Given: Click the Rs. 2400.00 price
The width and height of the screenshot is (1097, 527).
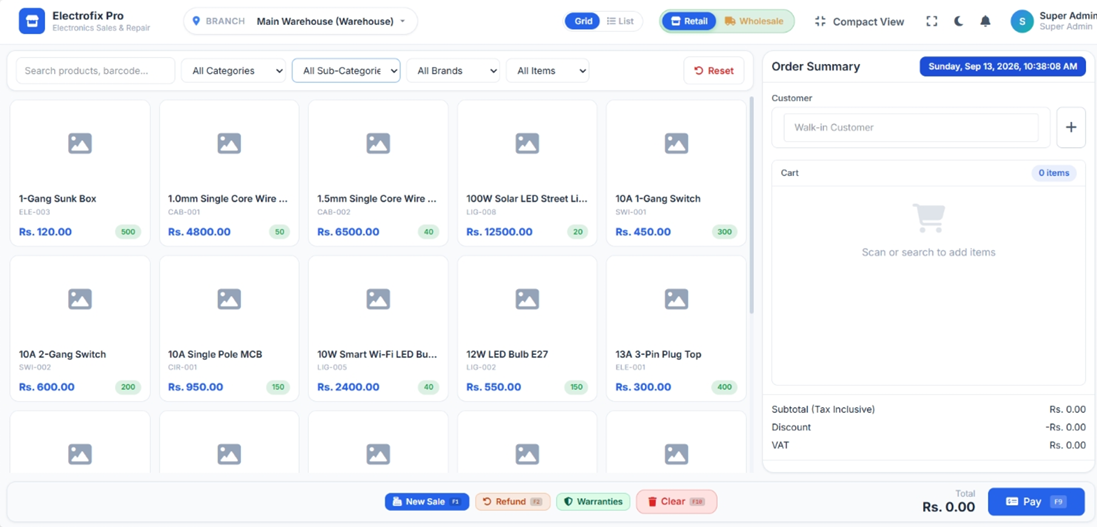Looking at the screenshot, I should coord(348,387).
